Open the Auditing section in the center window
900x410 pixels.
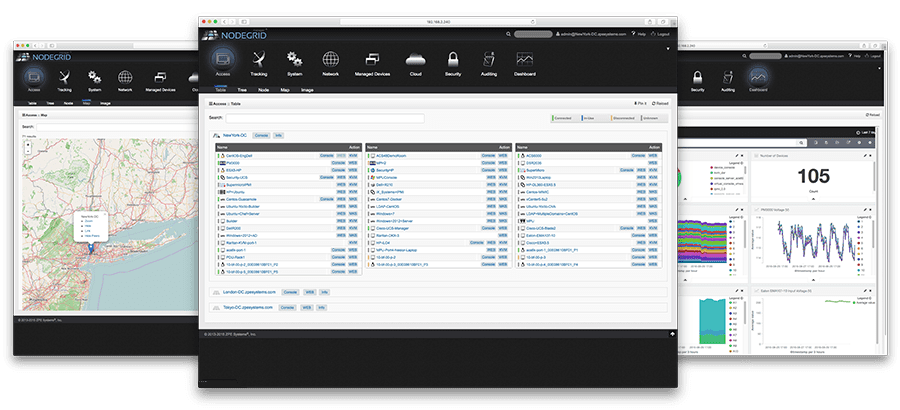pos(489,62)
